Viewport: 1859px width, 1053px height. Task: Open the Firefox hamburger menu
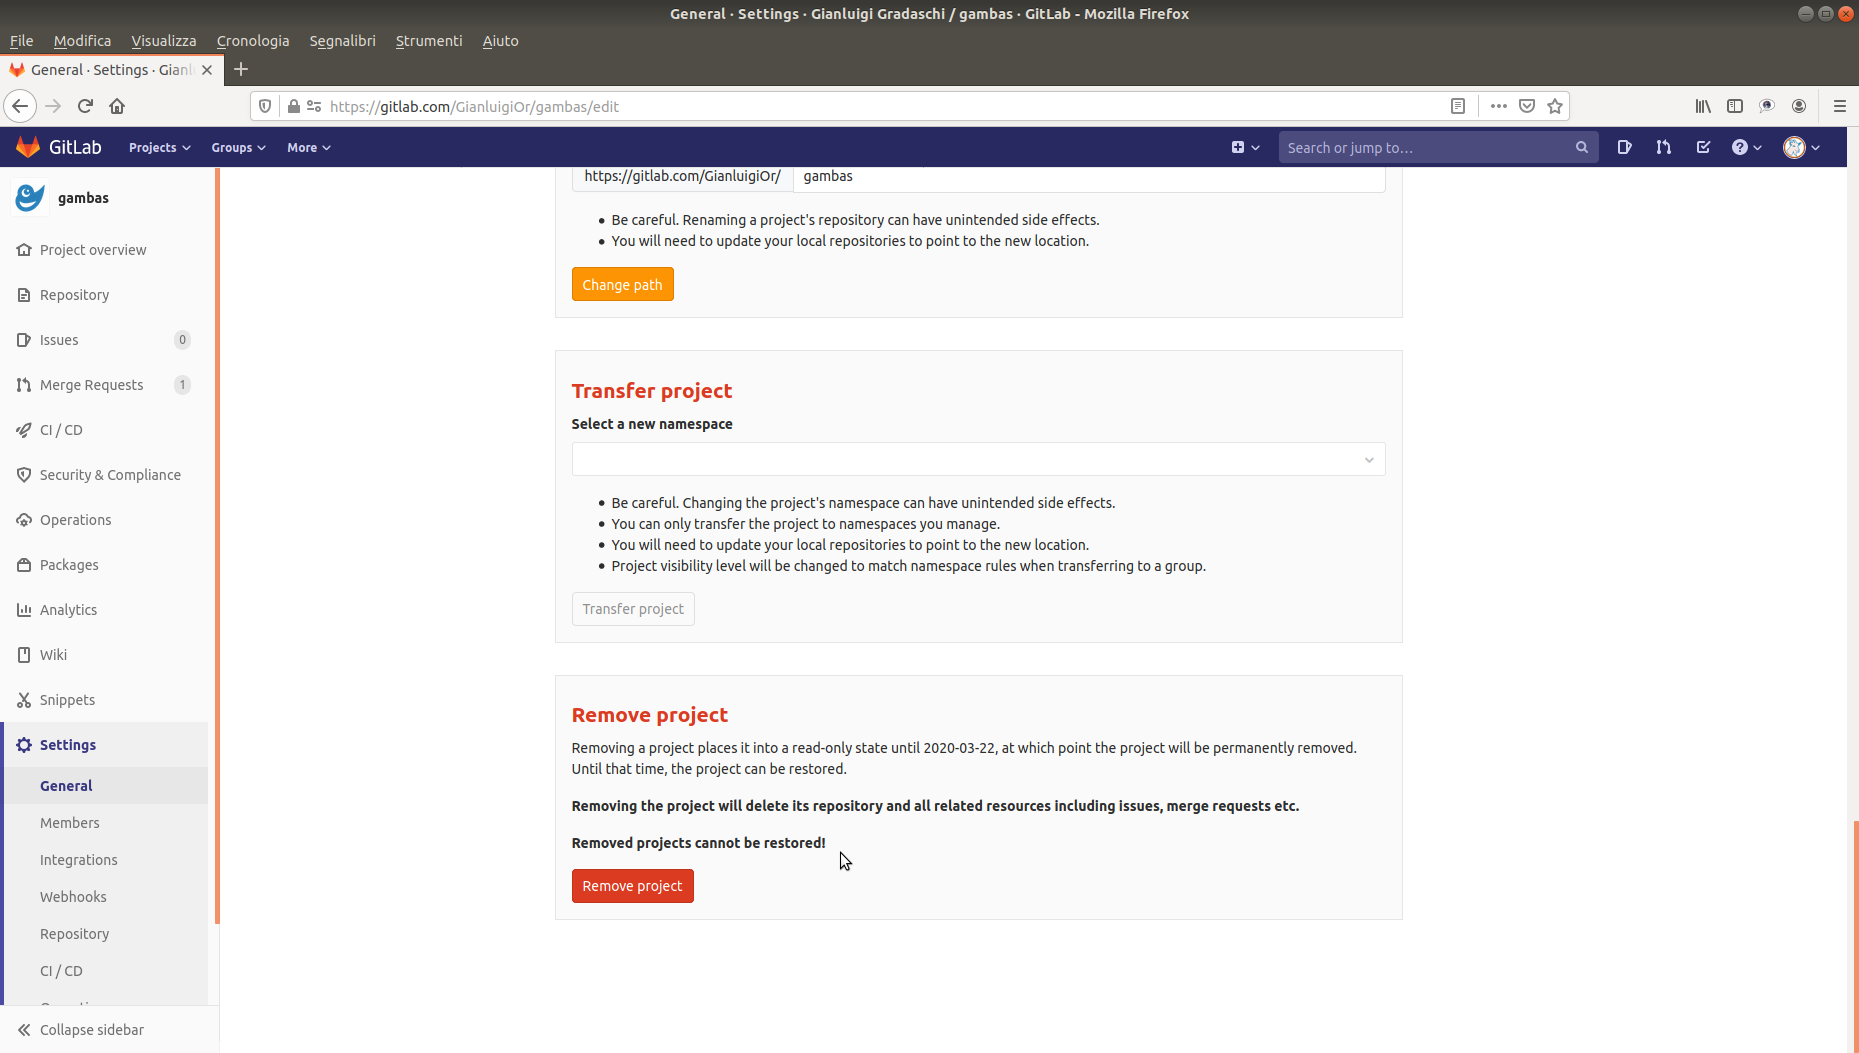[1839, 106]
